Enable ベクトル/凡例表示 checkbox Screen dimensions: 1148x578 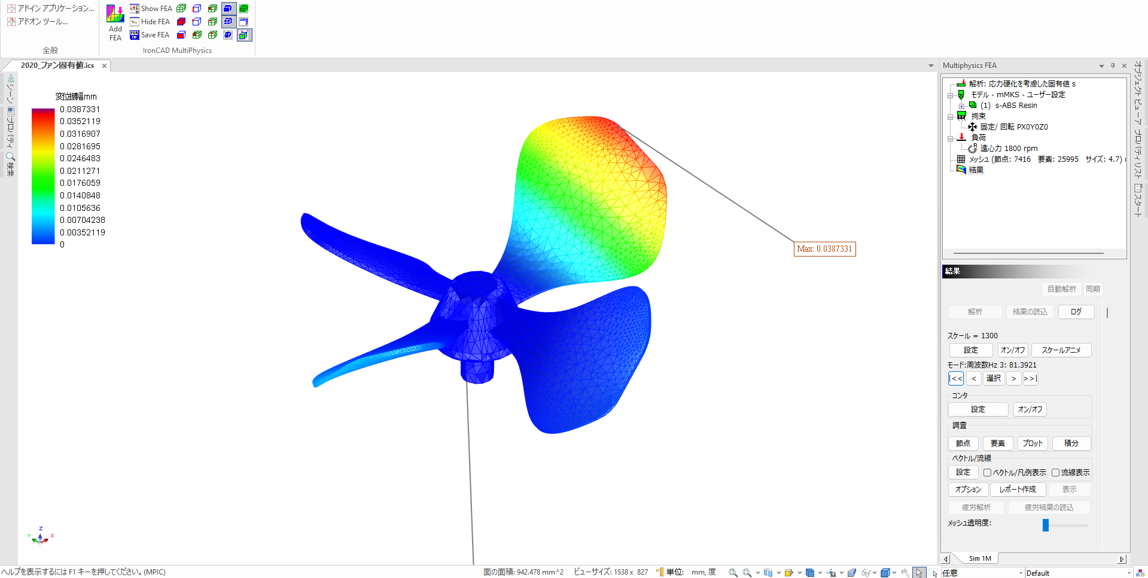pyautogui.click(x=988, y=473)
